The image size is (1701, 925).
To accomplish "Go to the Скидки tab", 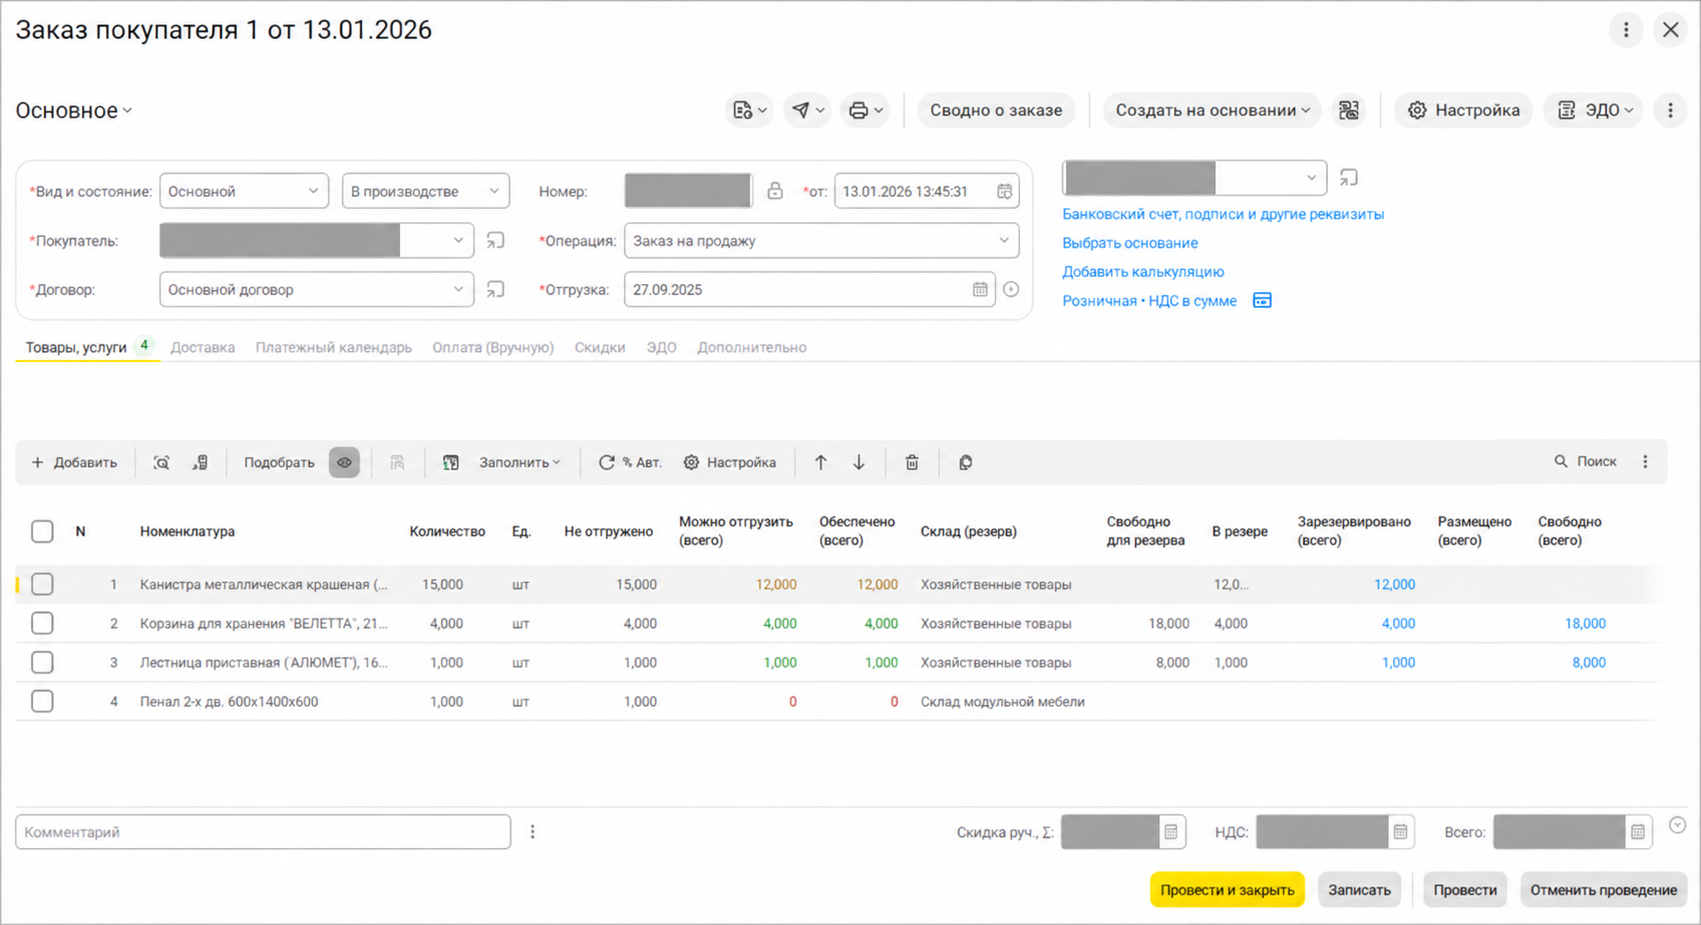I will coord(600,348).
